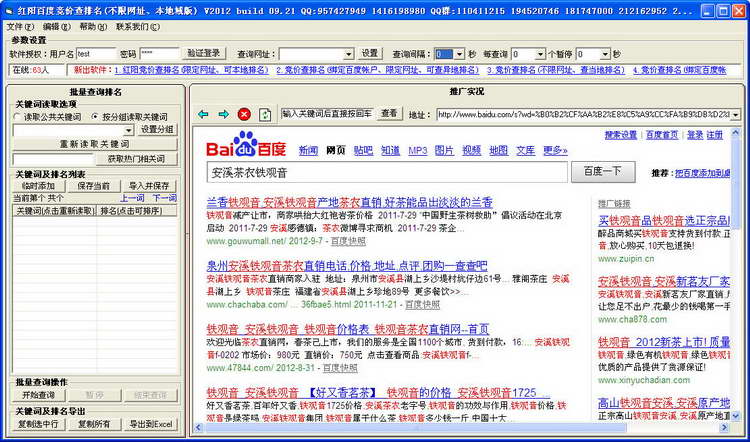Viewport: 750px width, 442px height.
Task: Click the software link 1. 红阳竞价查排名
Action: tap(192, 70)
